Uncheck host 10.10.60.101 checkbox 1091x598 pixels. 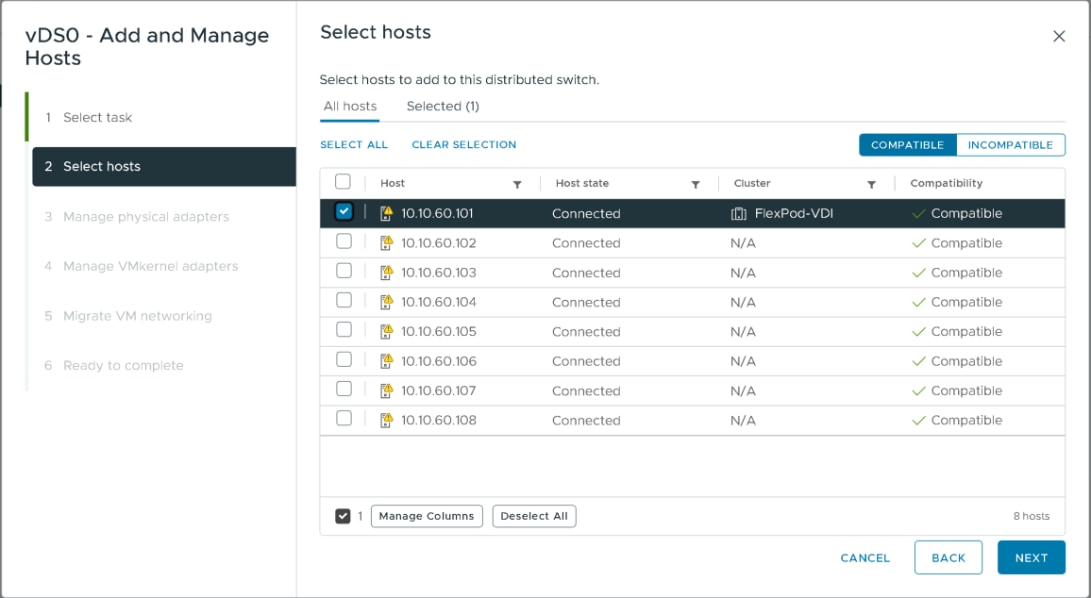tap(344, 211)
